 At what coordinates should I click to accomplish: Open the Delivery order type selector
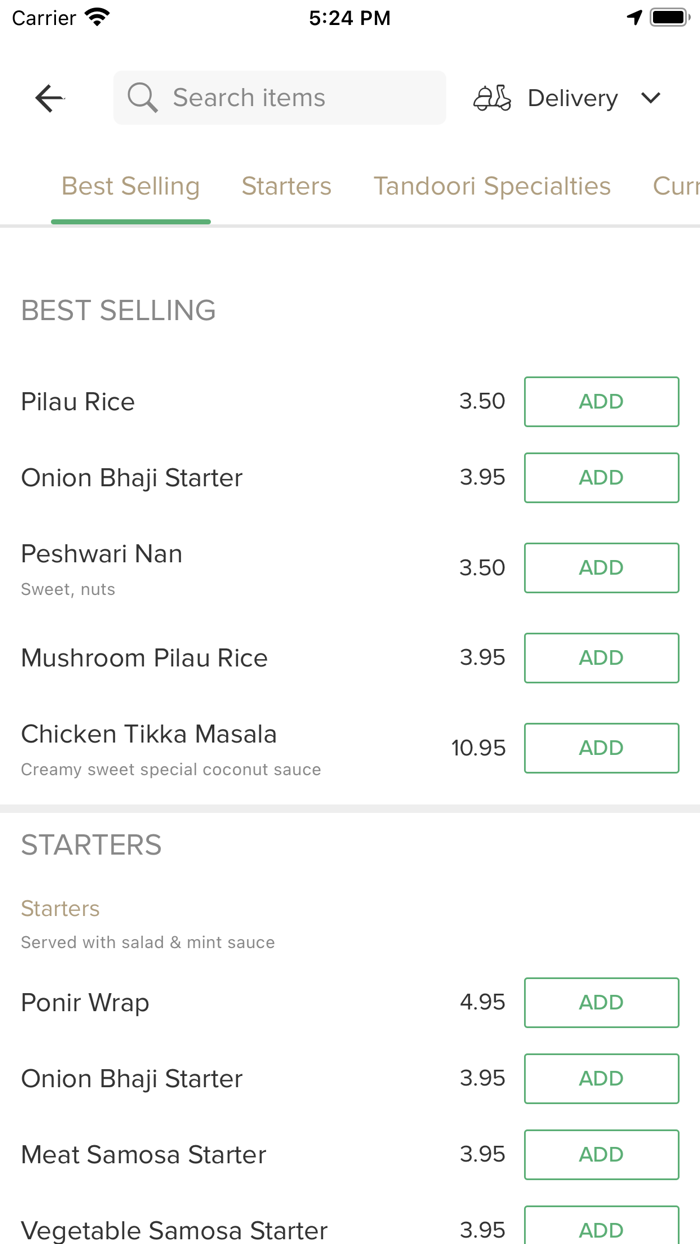pyautogui.click(x=572, y=98)
